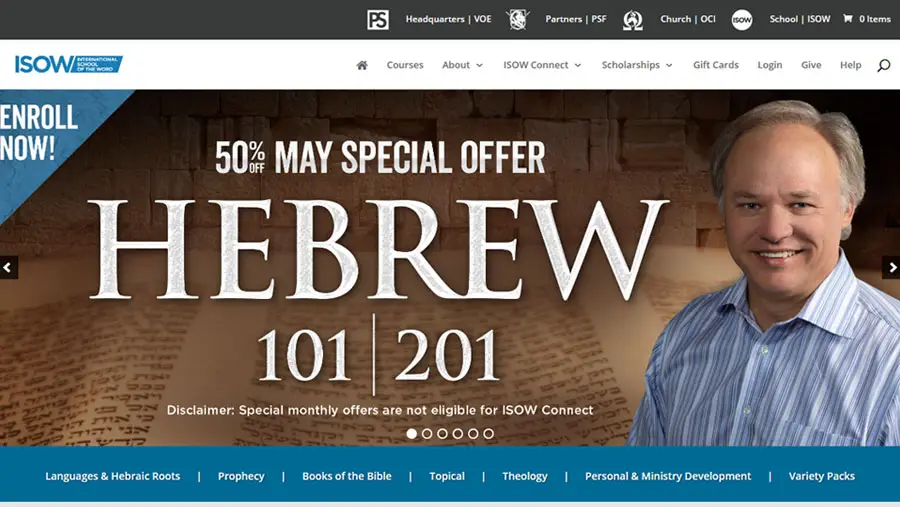The height and width of the screenshot is (507, 900).
Task: Open Languages & Hebraic Roots category
Action: click(112, 476)
